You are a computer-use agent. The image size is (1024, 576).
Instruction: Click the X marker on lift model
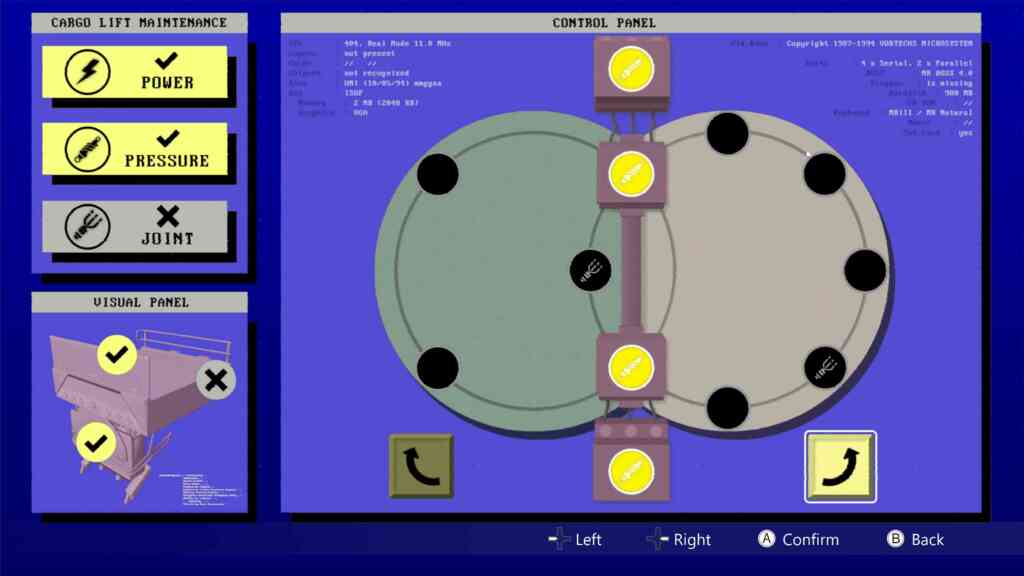(216, 380)
